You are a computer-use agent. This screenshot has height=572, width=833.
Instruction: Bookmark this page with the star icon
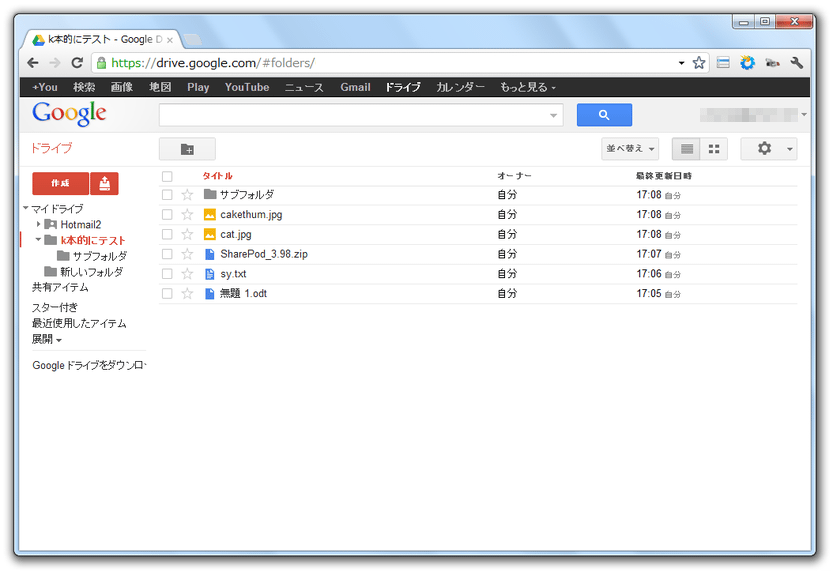(699, 63)
